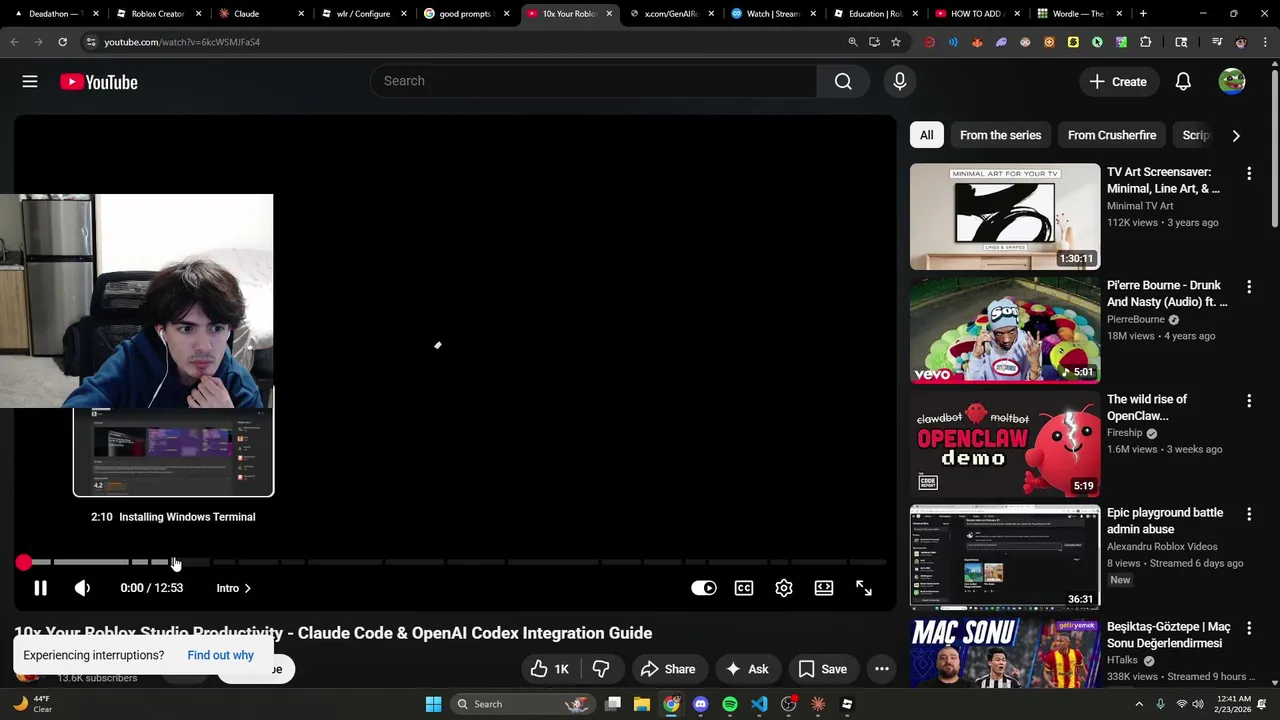Go to the YouTube home logo
The image size is (1280, 720).
pos(98,82)
